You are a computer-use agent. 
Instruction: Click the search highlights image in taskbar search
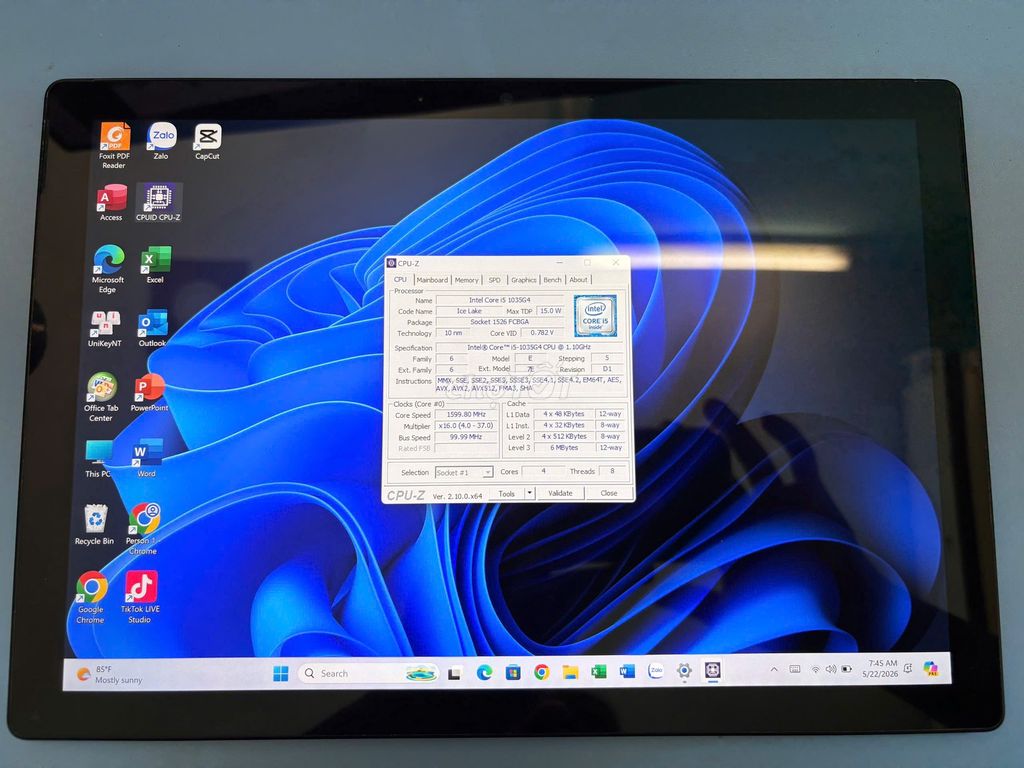421,673
